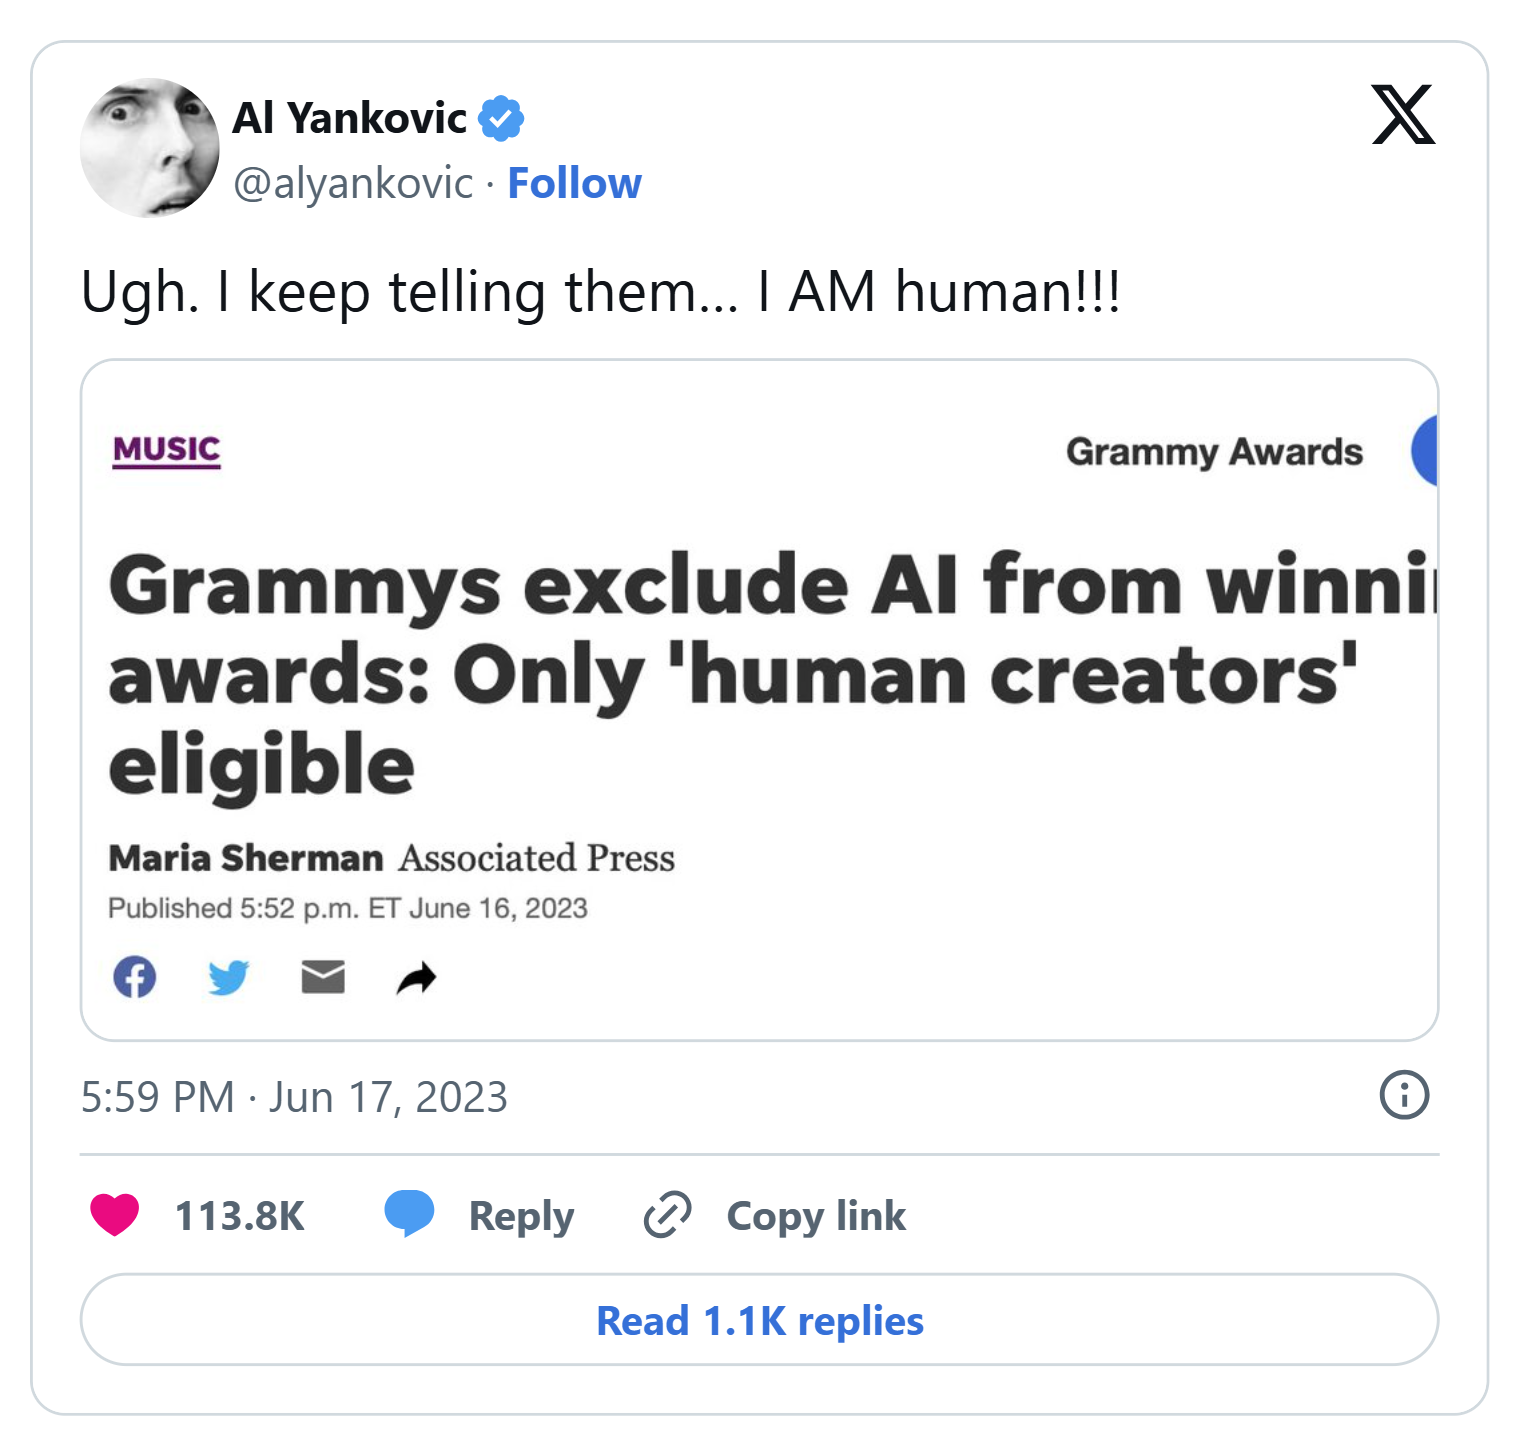Open Al Yankovic profile picture
The height and width of the screenshot is (1448, 1520).
pyautogui.click(x=149, y=148)
